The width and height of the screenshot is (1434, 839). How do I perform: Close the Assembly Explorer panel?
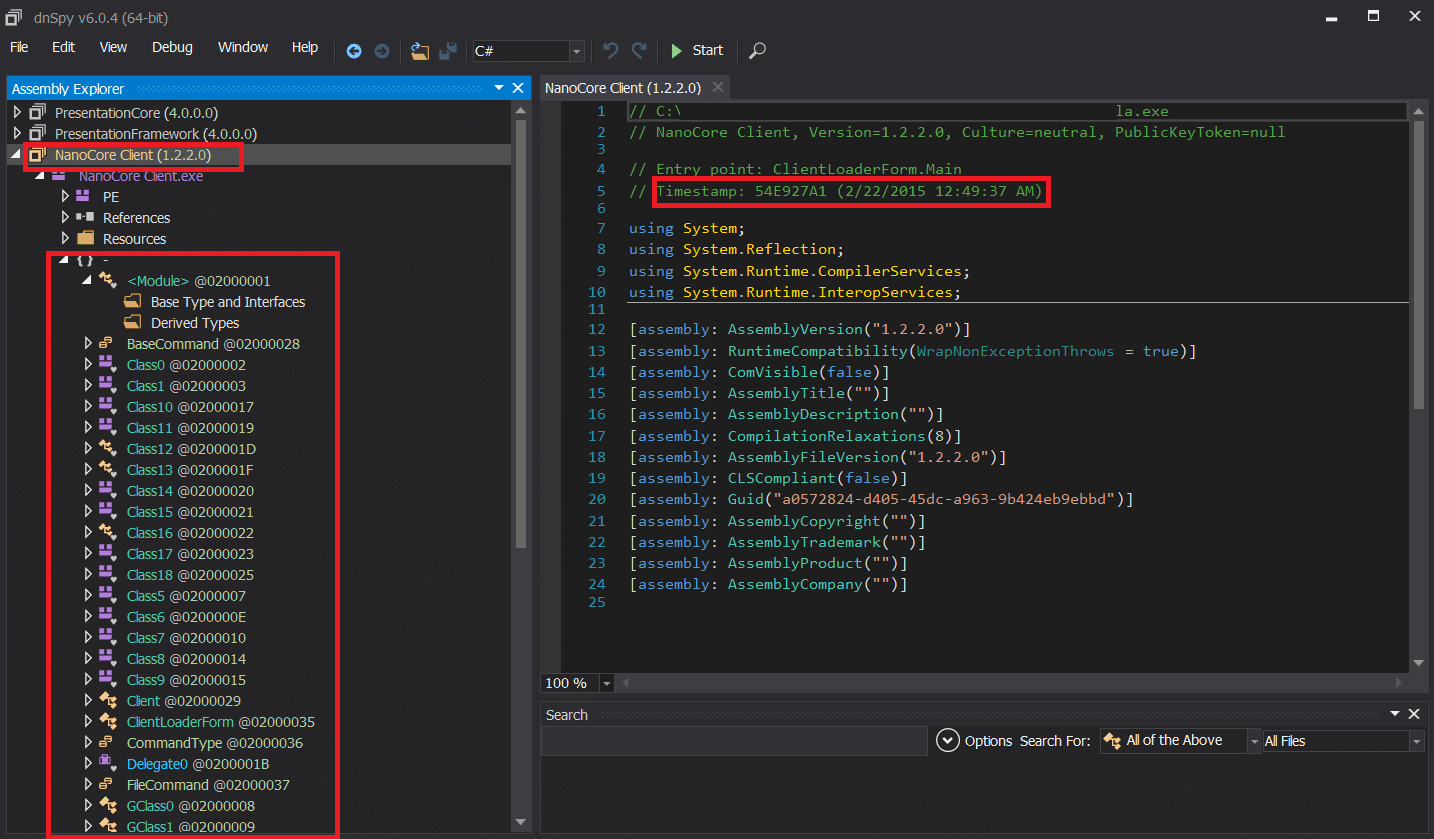[518, 88]
